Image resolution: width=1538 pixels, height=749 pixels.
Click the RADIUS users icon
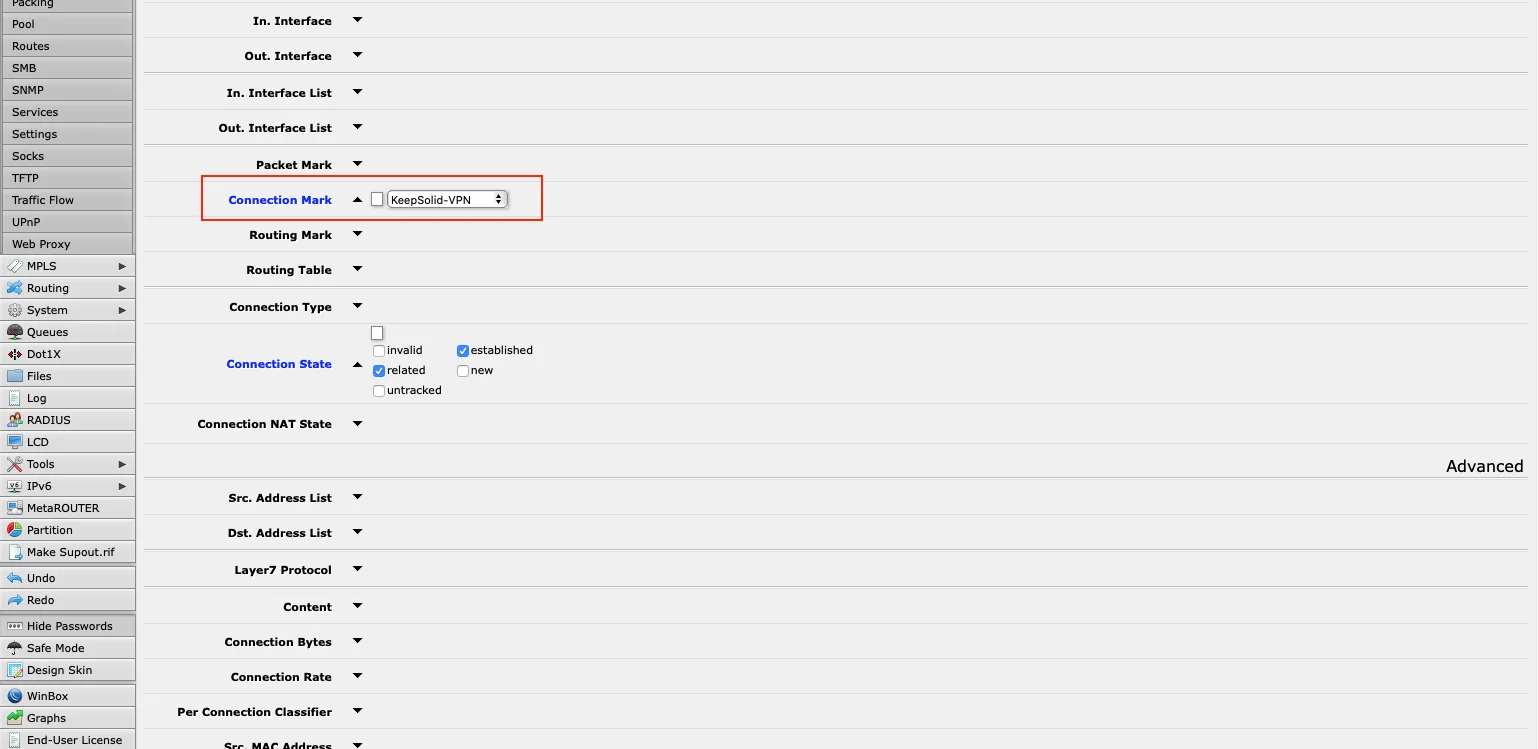tap(15, 420)
